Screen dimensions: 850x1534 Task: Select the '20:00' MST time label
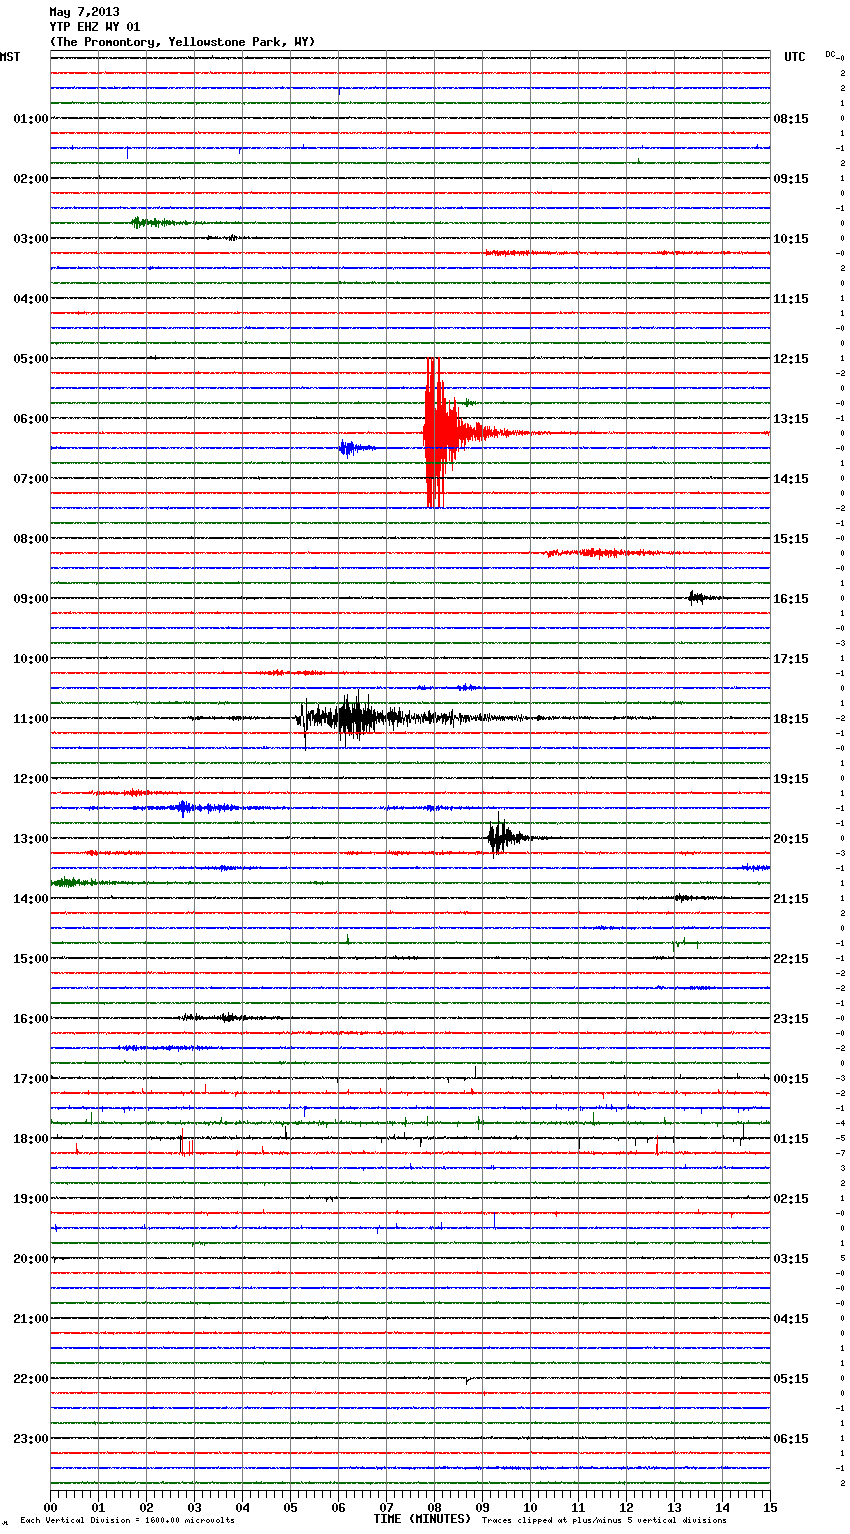tap(30, 1259)
